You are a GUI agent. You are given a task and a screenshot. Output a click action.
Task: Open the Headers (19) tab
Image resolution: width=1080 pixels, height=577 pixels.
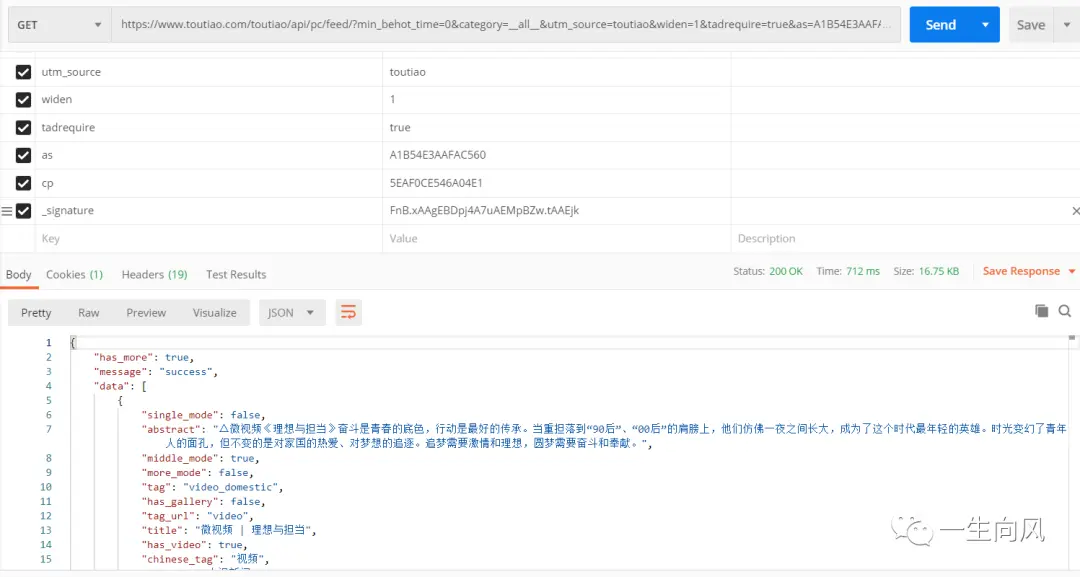point(154,274)
